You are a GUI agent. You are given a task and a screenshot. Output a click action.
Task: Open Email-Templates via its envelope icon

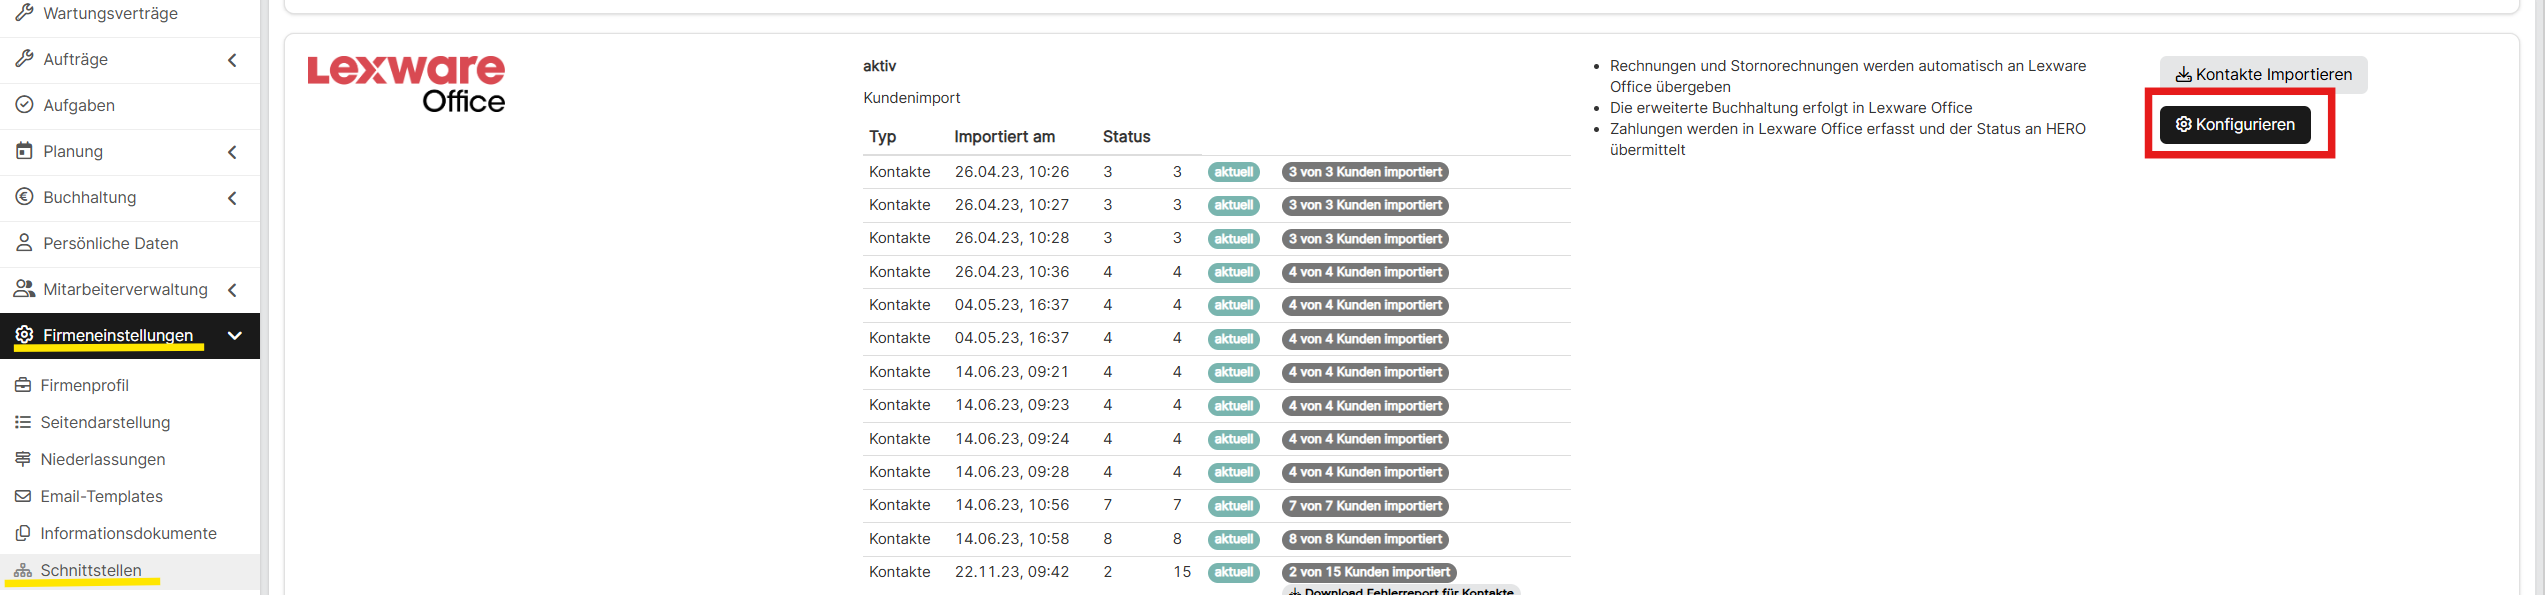coord(23,496)
